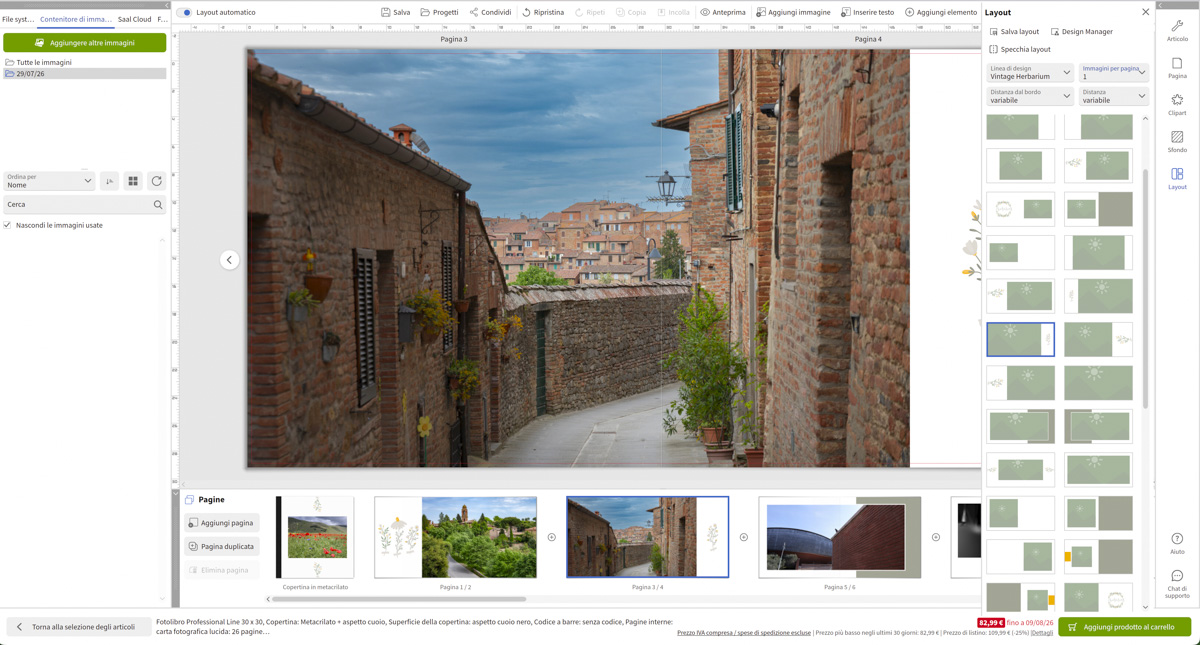Click the Pagine panel header icon
The image size is (1200, 645).
[x=189, y=499]
